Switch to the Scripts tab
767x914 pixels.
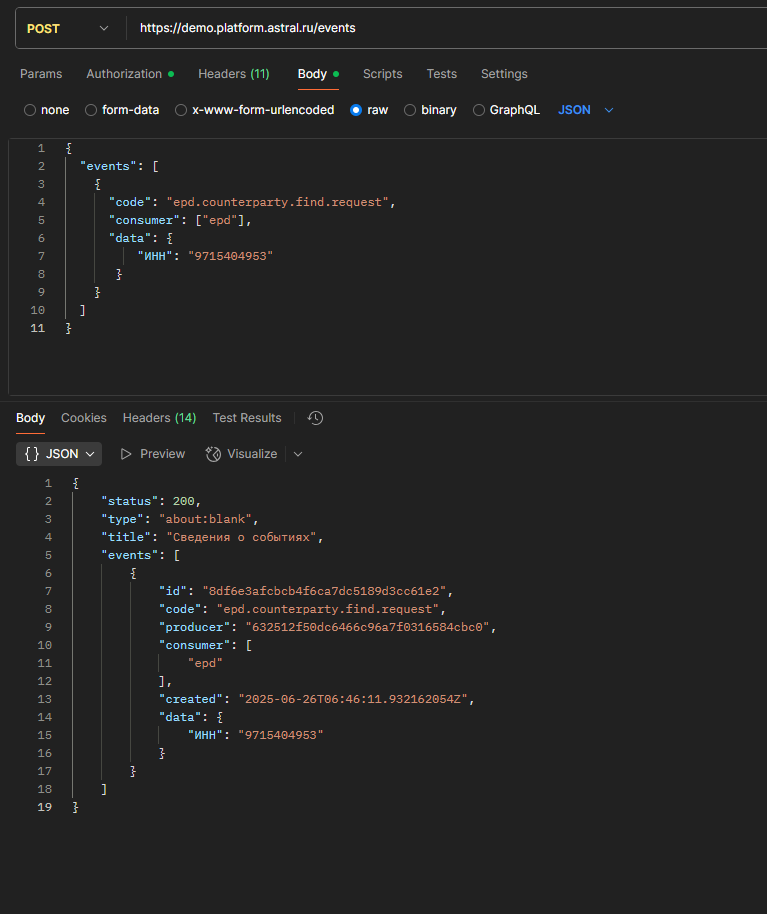point(382,74)
